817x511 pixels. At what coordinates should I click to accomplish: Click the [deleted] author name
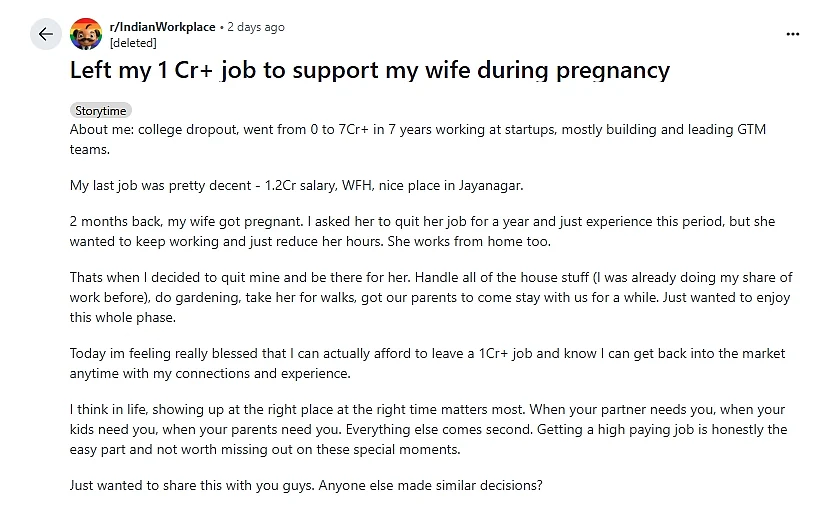pos(133,43)
